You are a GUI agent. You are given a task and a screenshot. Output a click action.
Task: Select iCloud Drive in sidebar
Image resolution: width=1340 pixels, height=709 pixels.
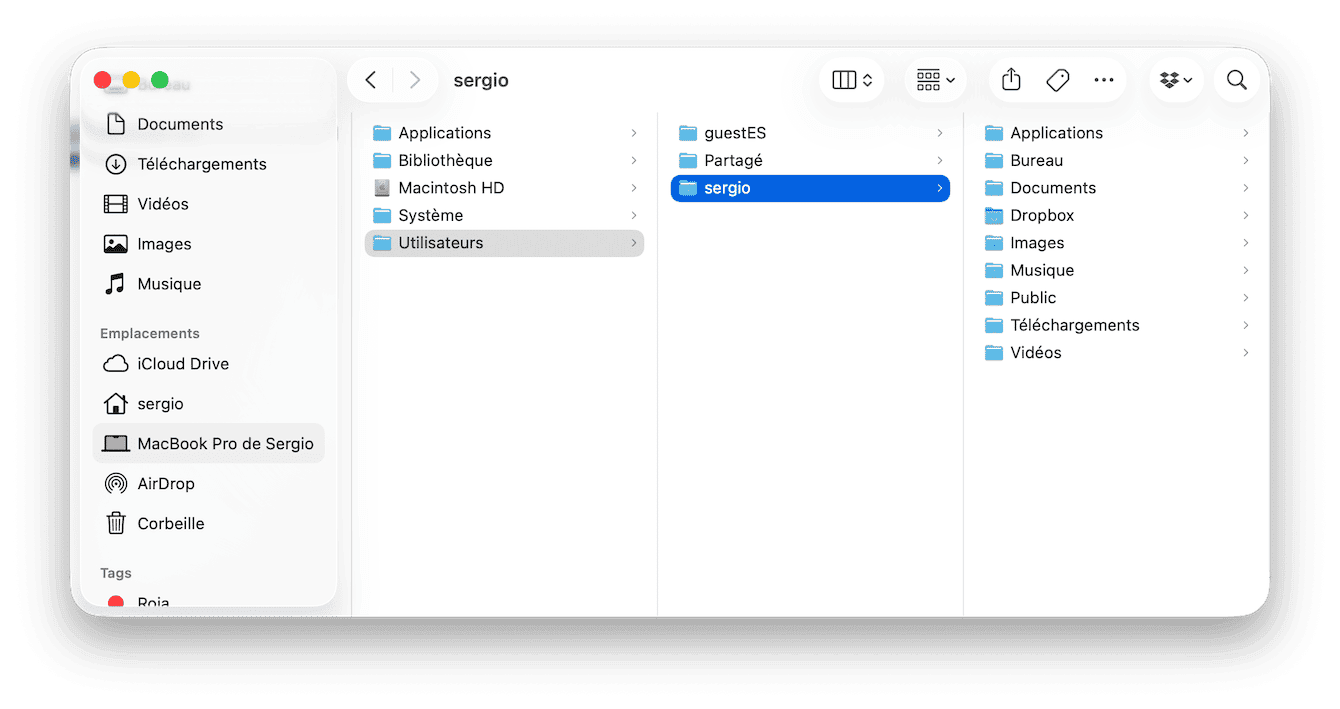tap(183, 364)
